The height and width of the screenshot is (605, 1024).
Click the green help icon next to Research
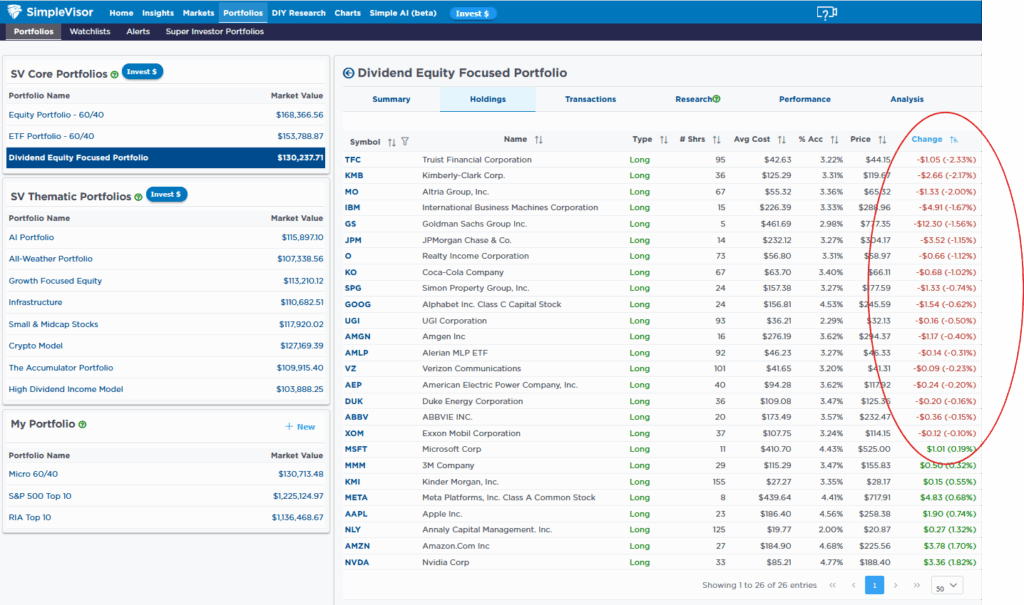coord(717,99)
